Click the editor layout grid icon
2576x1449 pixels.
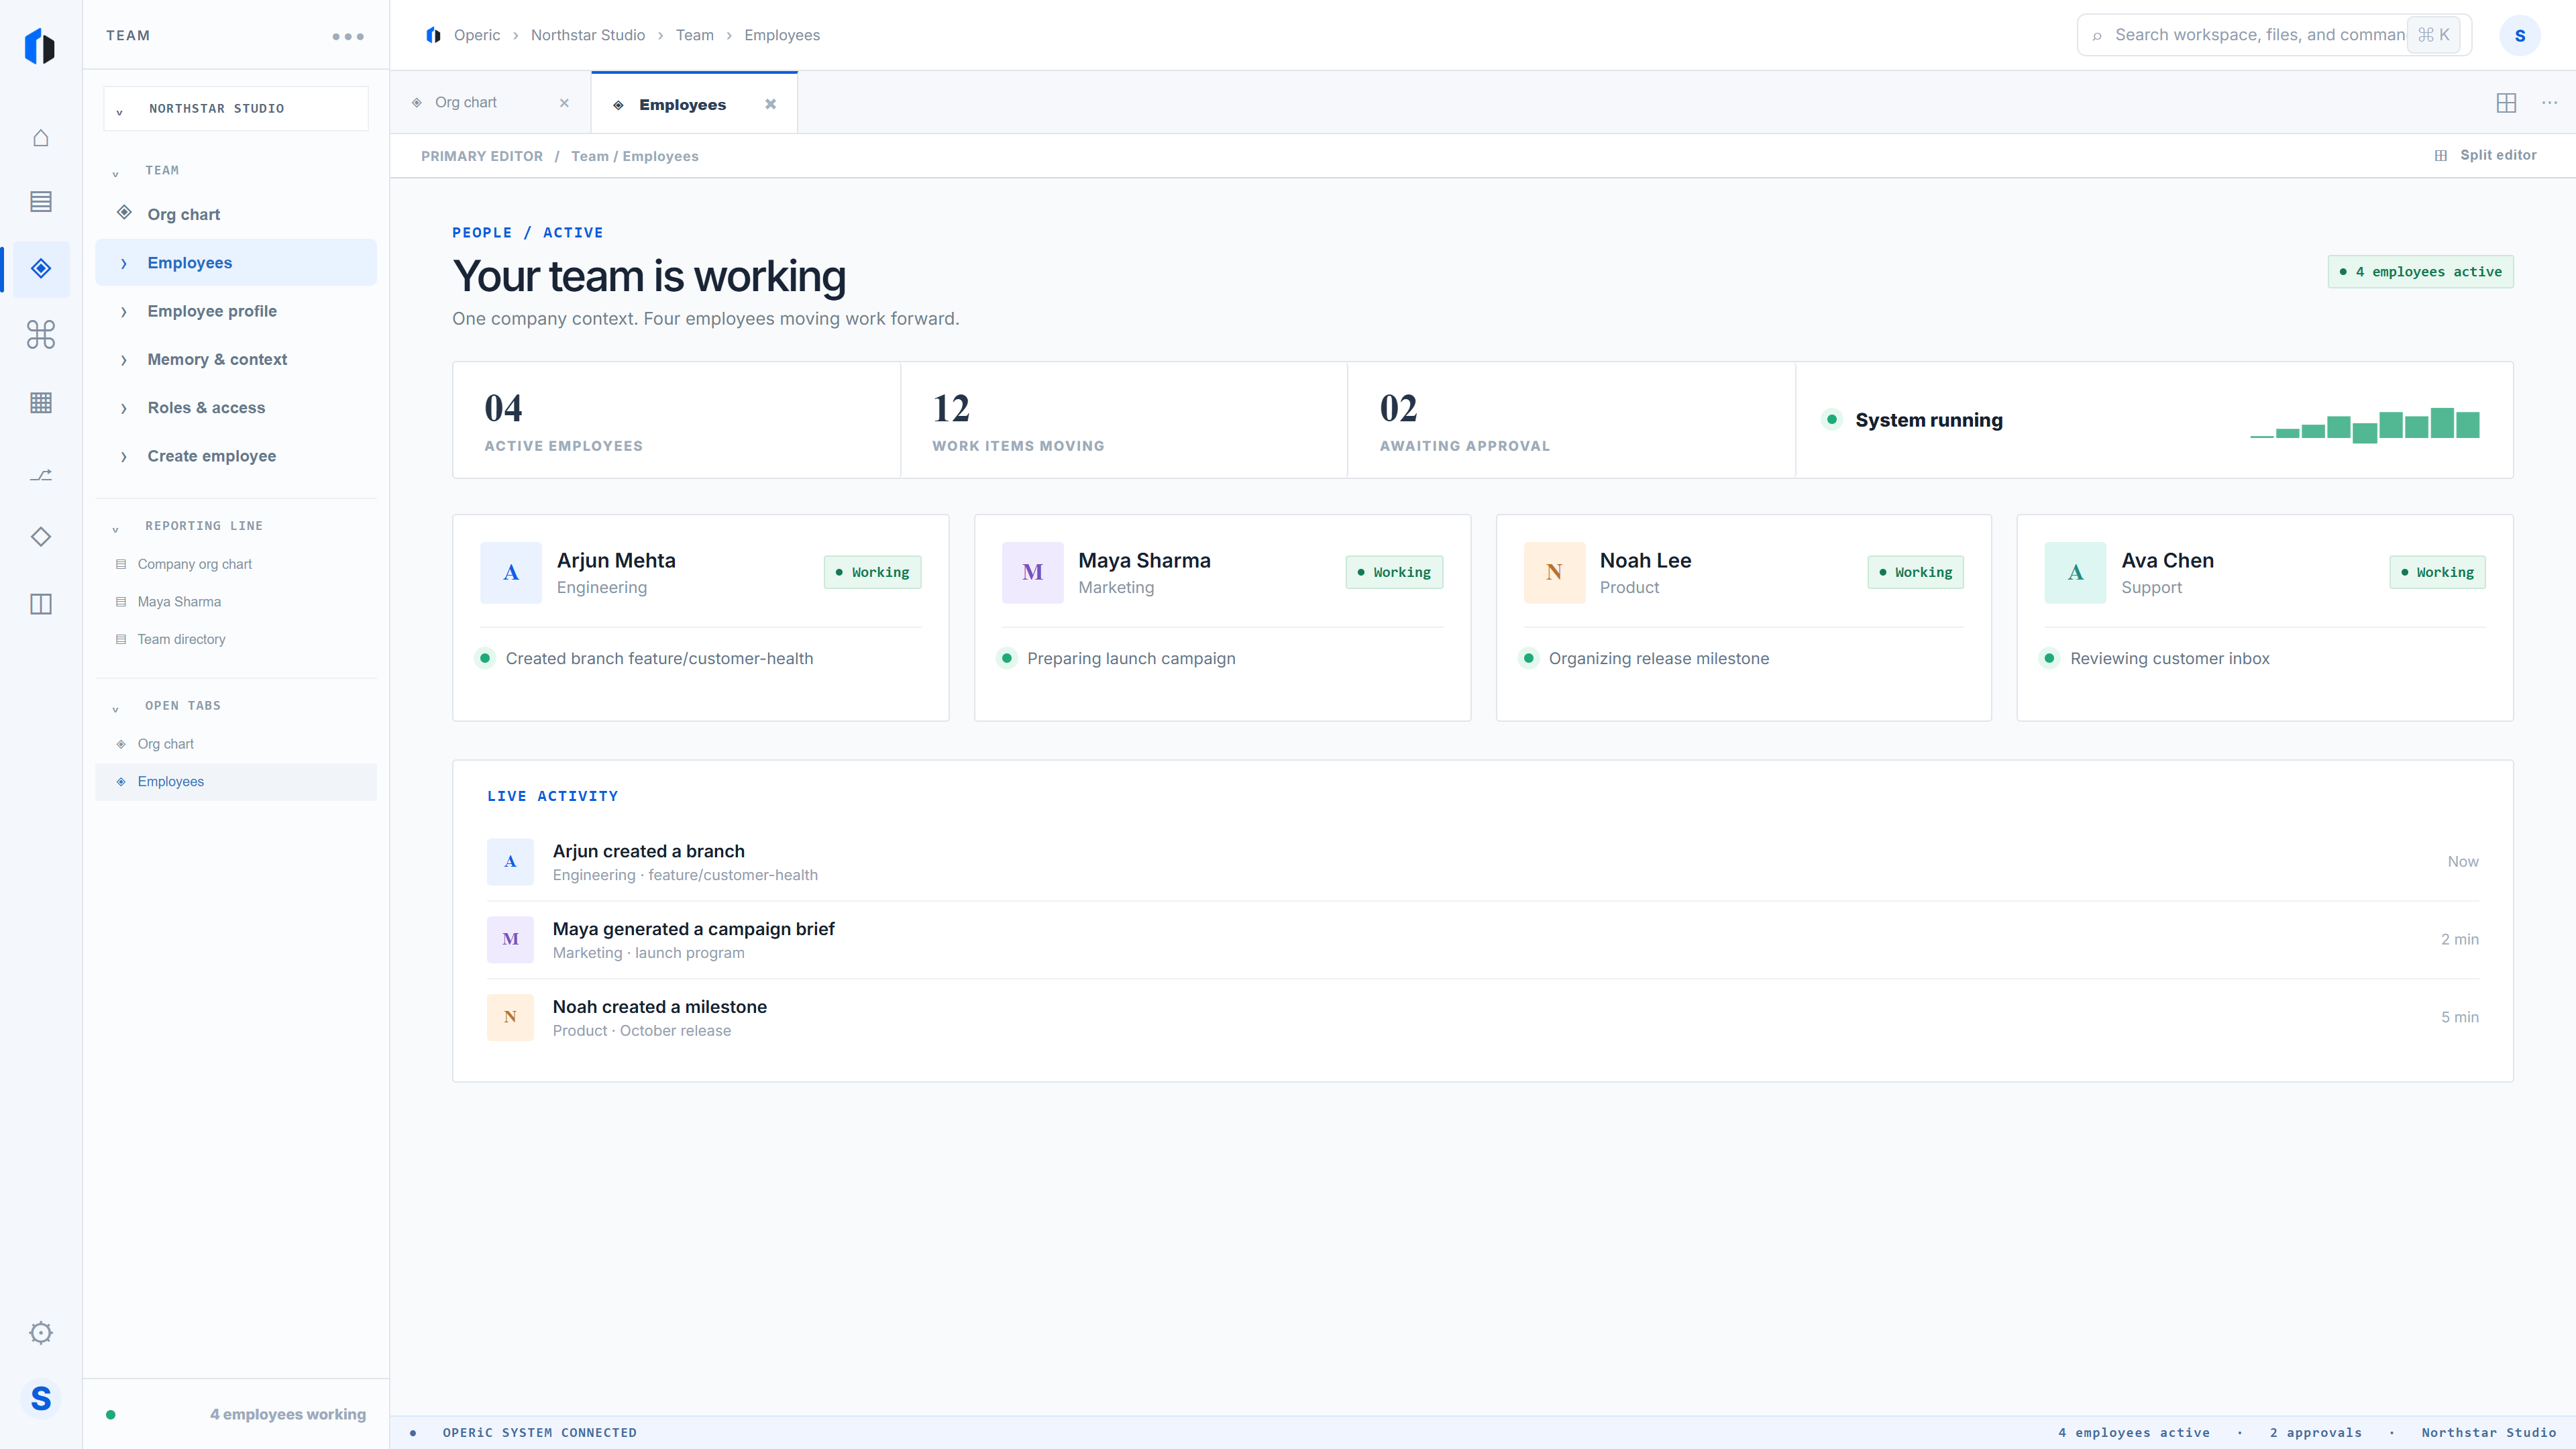click(2506, 103)
